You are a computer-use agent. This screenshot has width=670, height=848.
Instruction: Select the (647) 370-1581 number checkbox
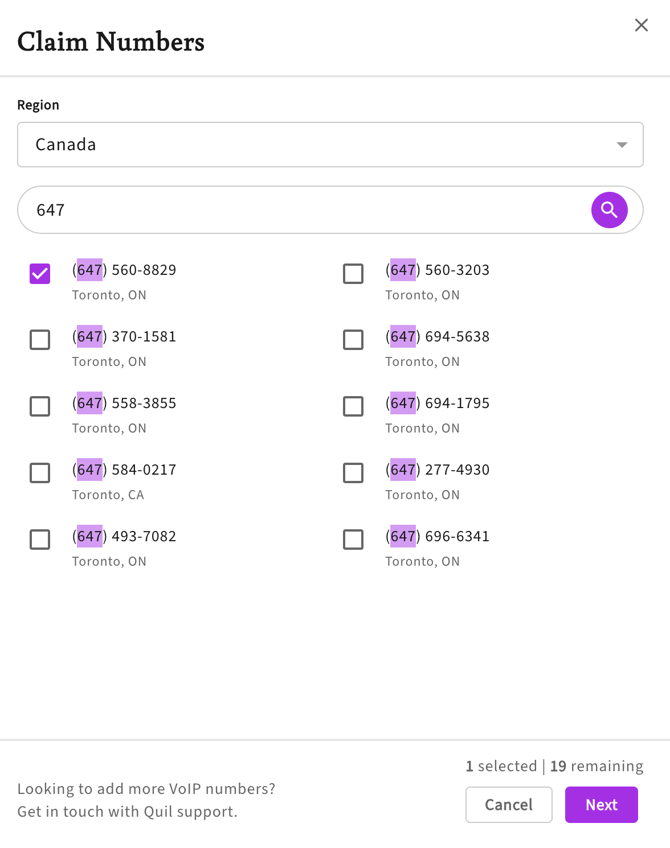tap(40, 340)
